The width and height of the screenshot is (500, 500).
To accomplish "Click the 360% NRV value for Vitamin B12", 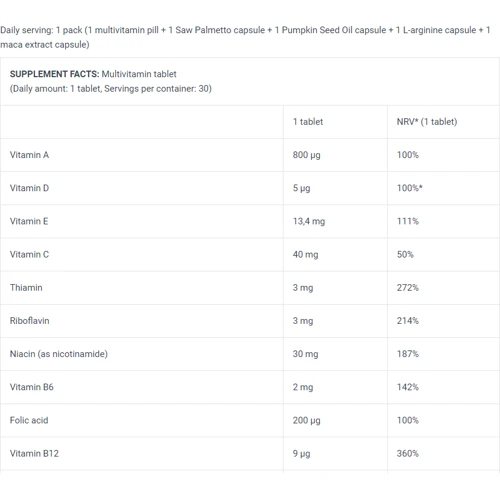I will 408,453.
